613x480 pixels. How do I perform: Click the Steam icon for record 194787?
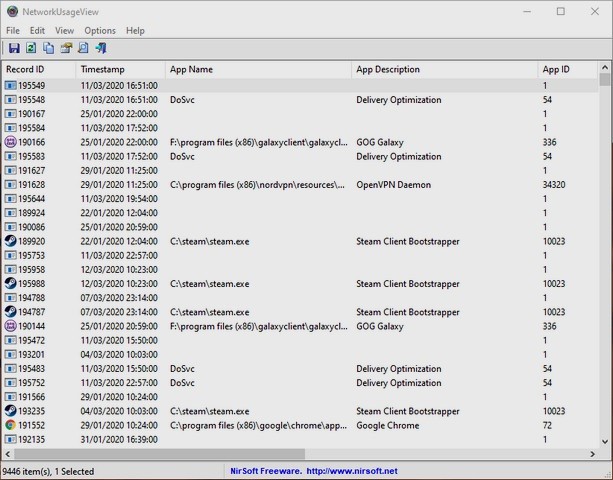click(x=10, y=312)
